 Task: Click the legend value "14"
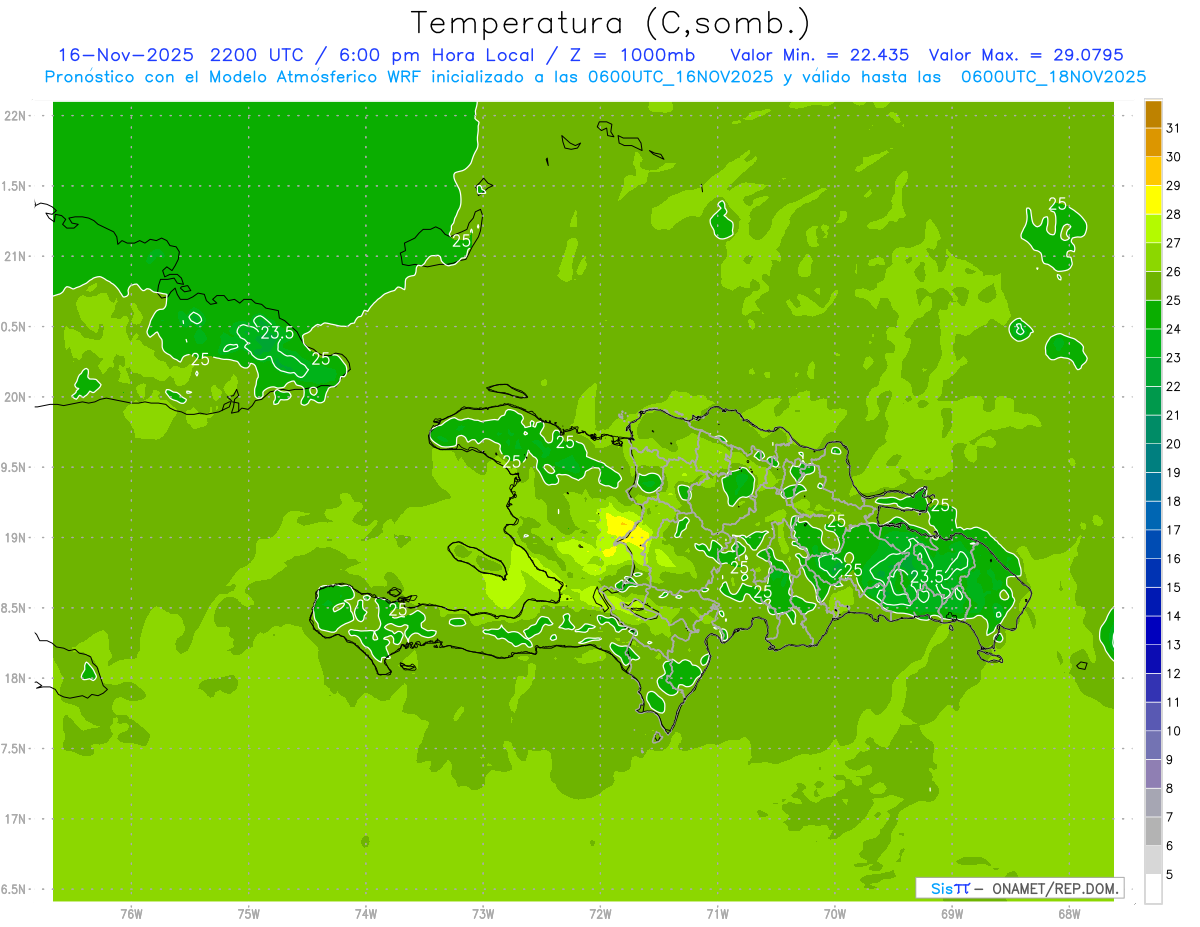[1174, 616]
